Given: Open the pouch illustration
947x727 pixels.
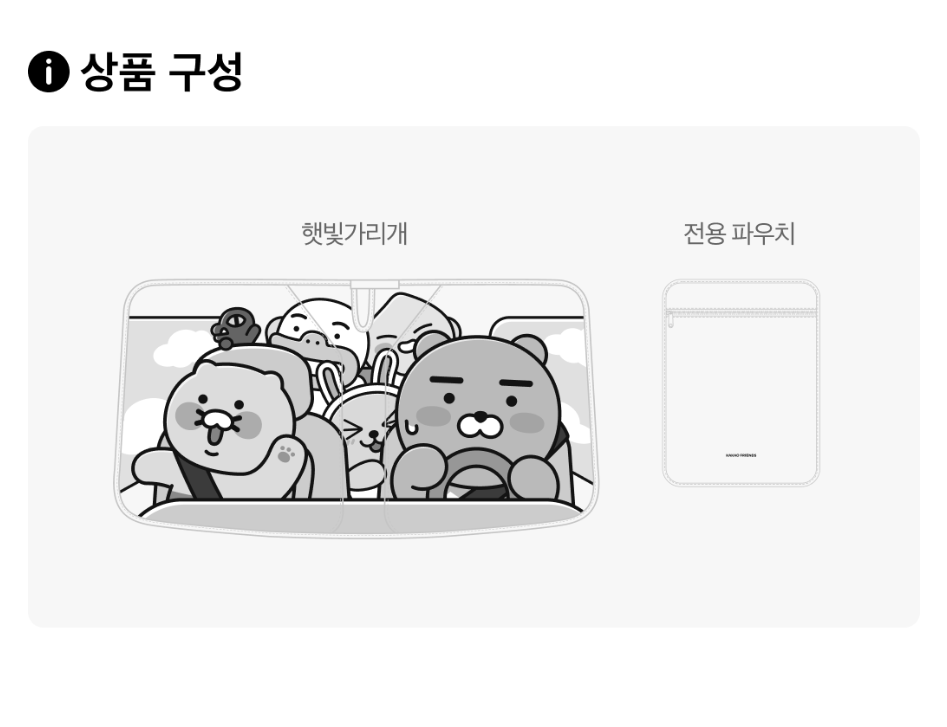Looking at the screenshot, I should coord(740,383).
